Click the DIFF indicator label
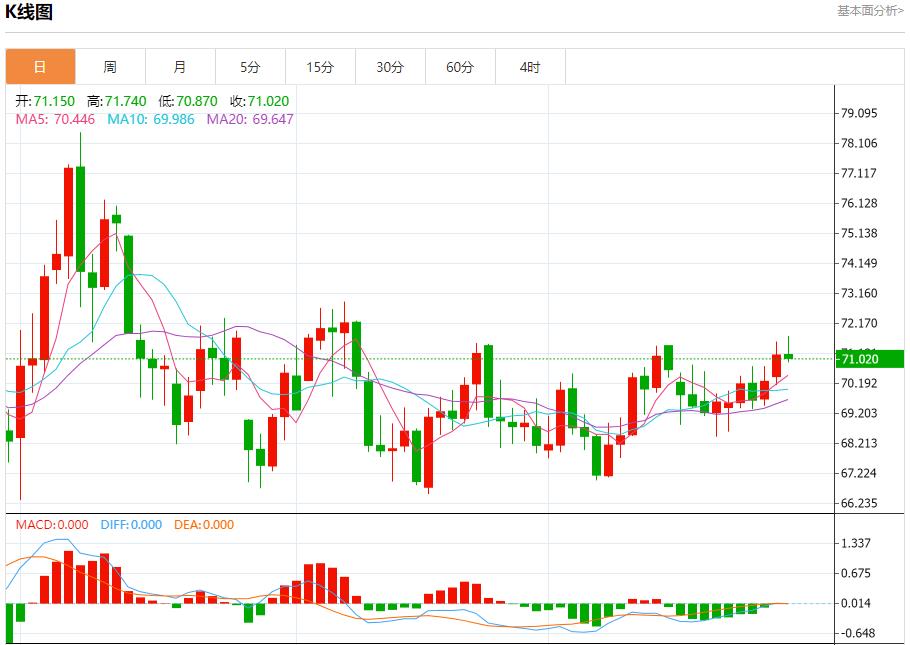The width and height of the screenshot is (910, 645). 131,524
